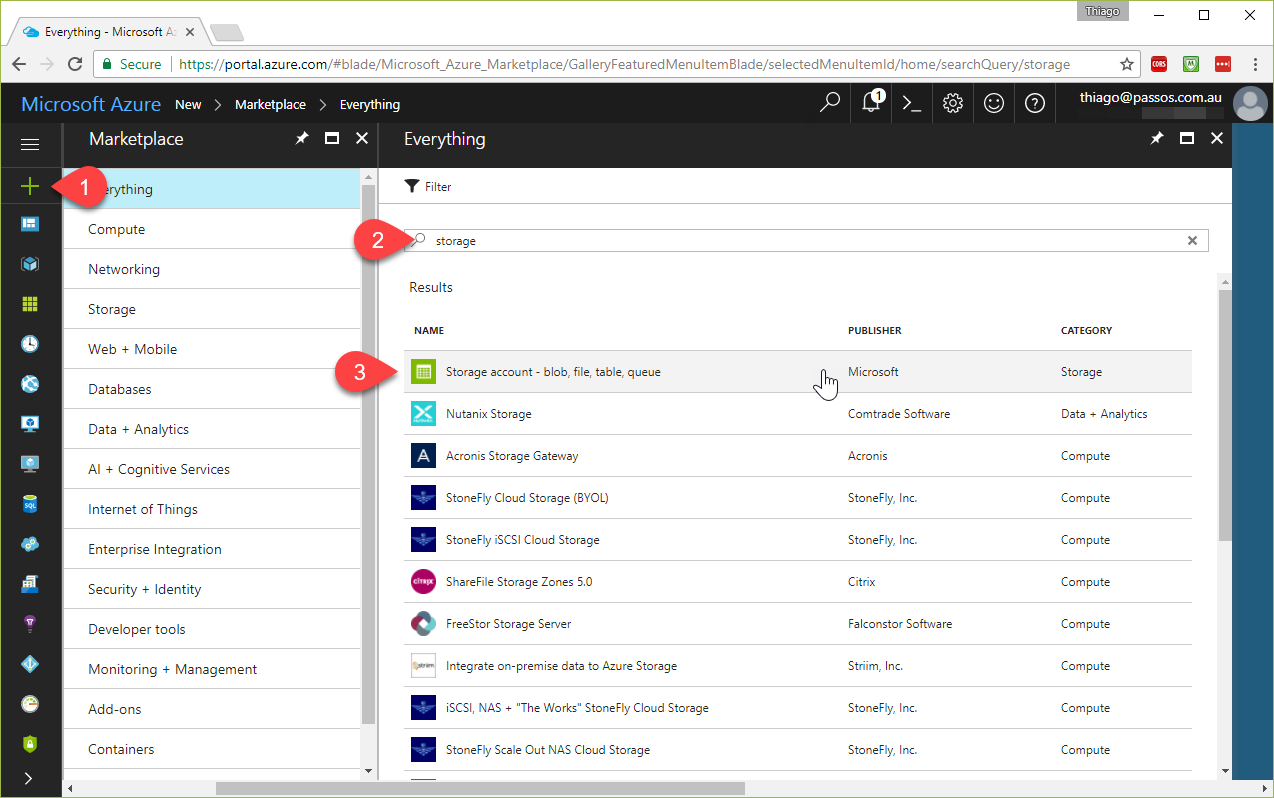Click the red CORS extension icon
Image resolution: width=1274 pixels, height=798 pixels.
pos(1159,64)
